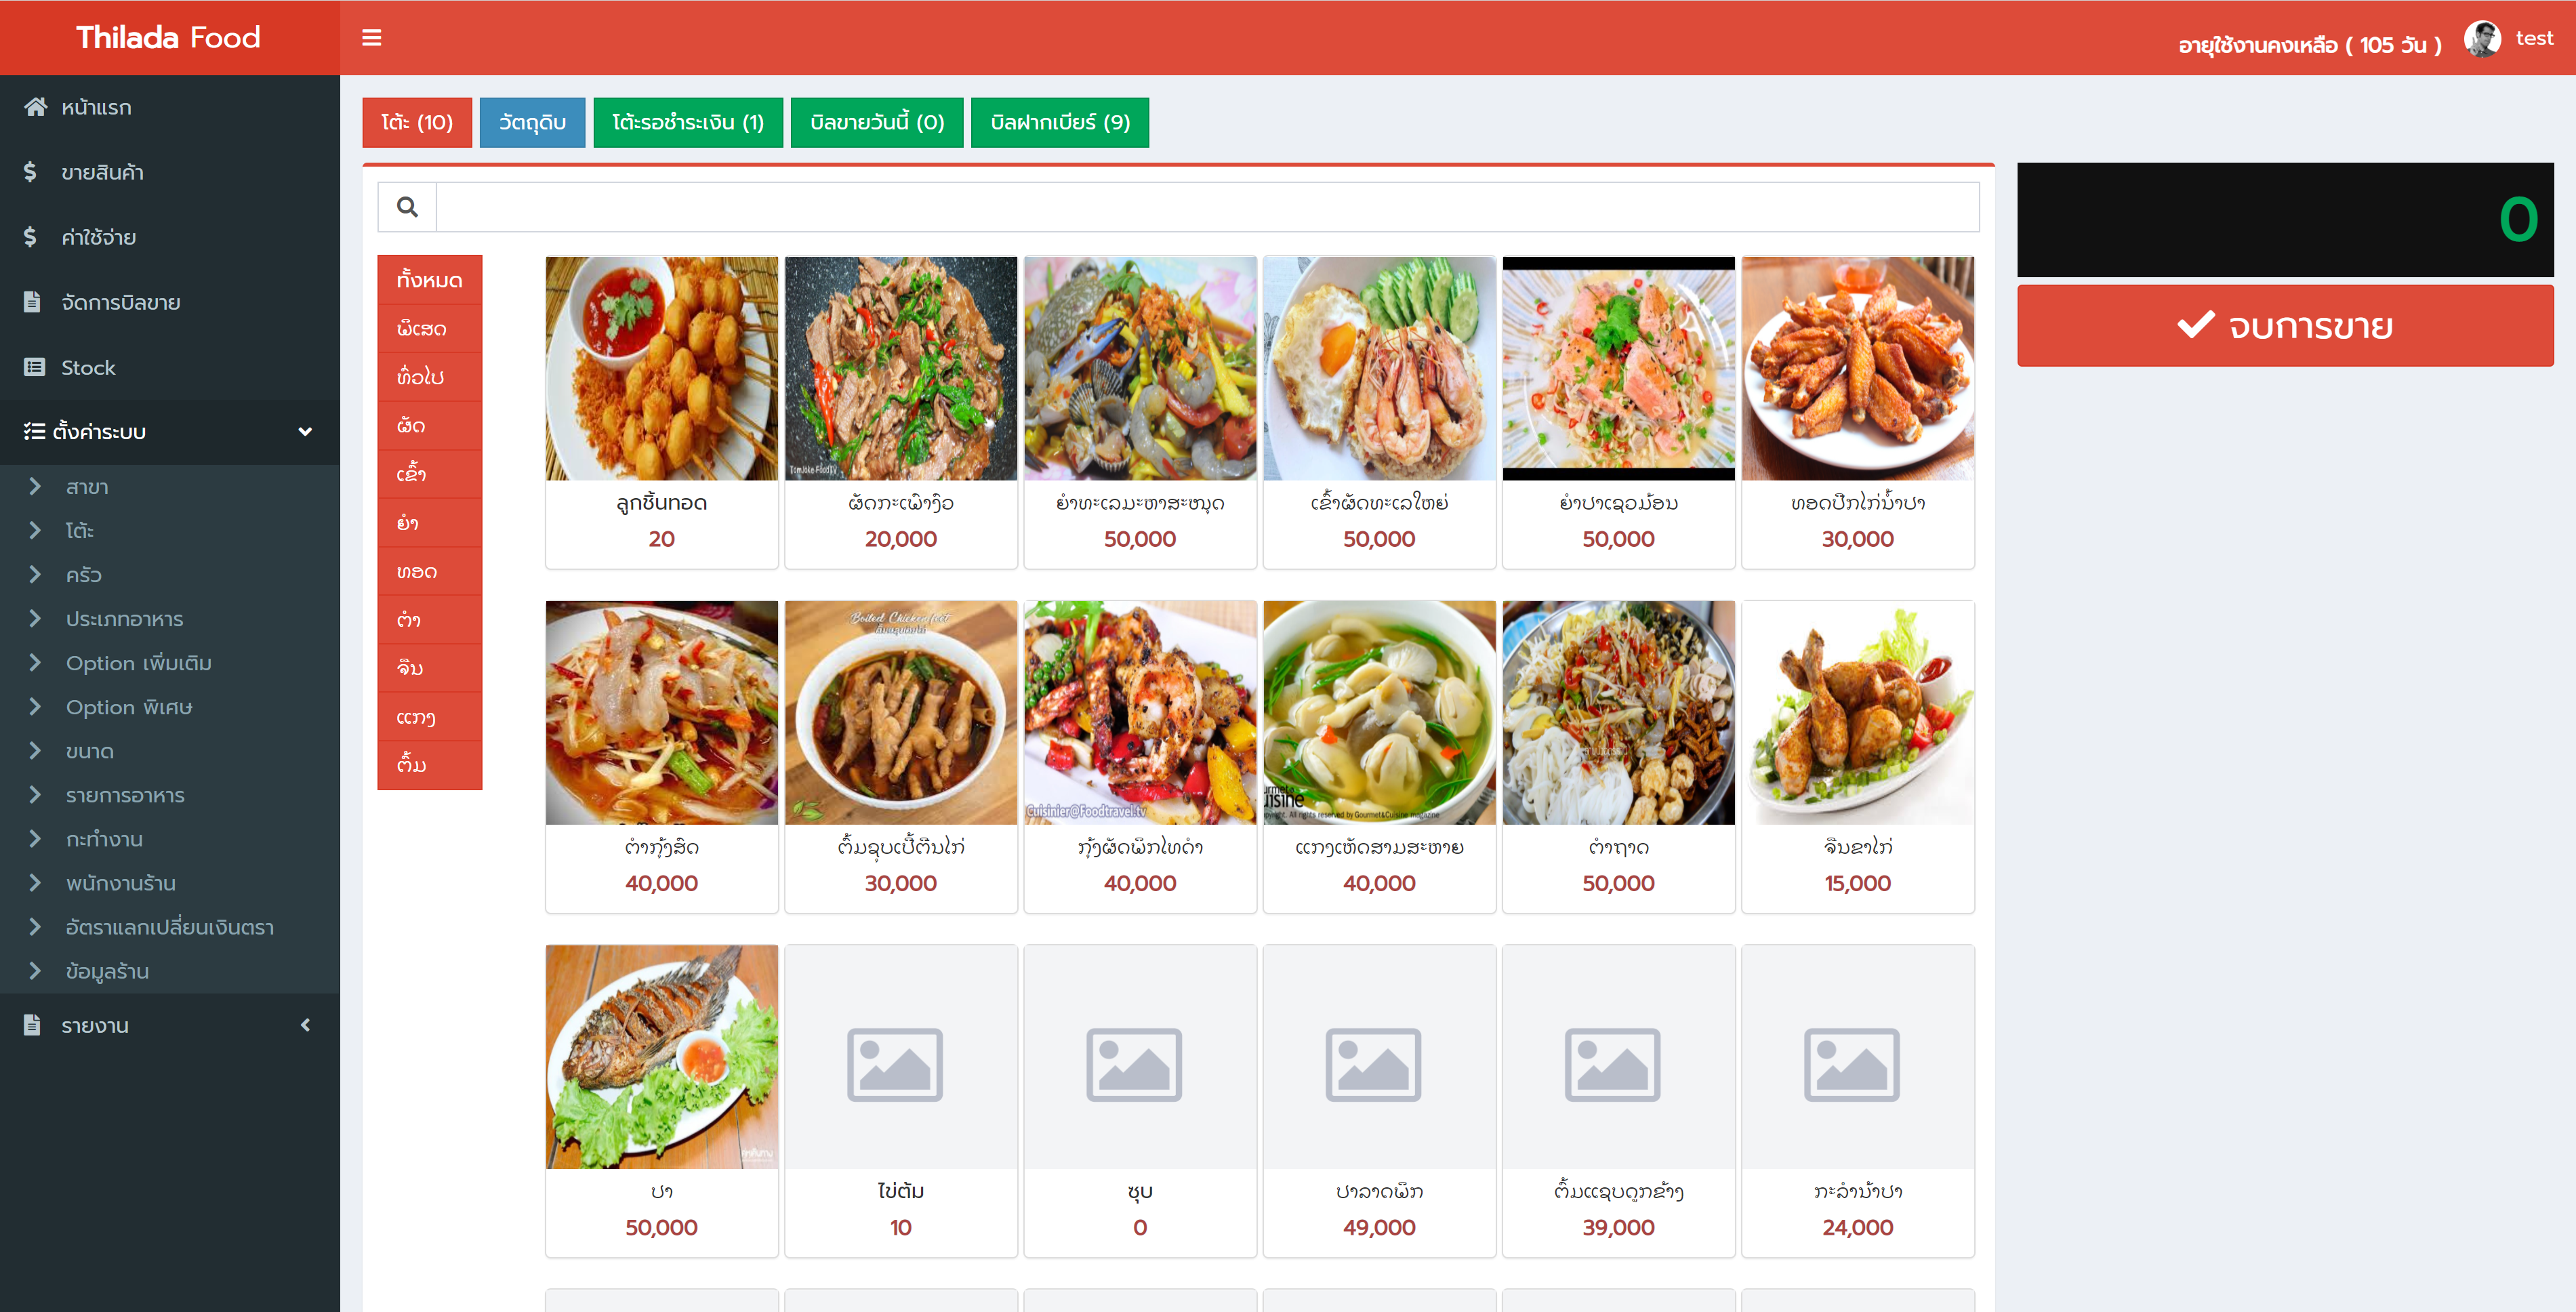Click the Stock table icon
Screen dimensions: 2576x1312
[35, 367]
